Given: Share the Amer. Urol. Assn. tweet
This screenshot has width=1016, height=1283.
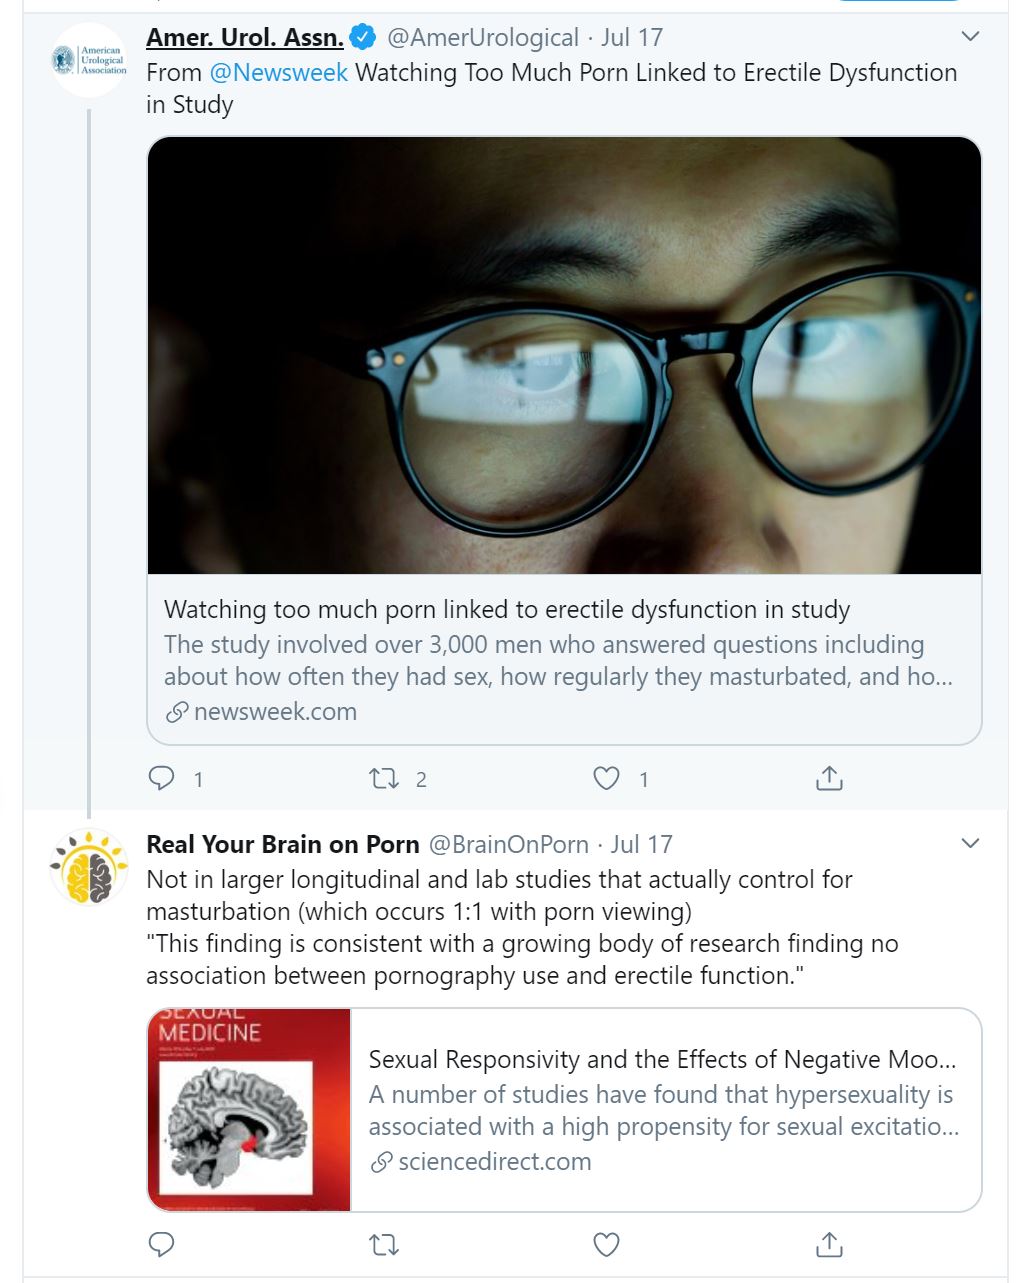Looking at the screenshot, I should [x=829, y=778].
